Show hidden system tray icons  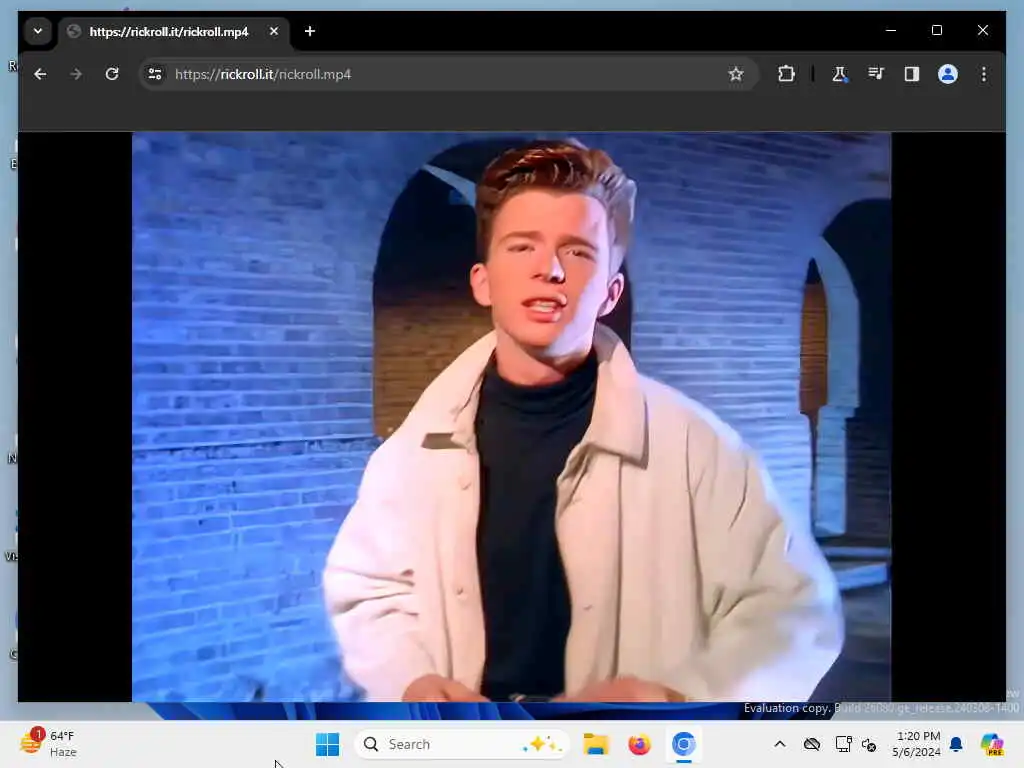pyautogui.click(x=780, y=744)
